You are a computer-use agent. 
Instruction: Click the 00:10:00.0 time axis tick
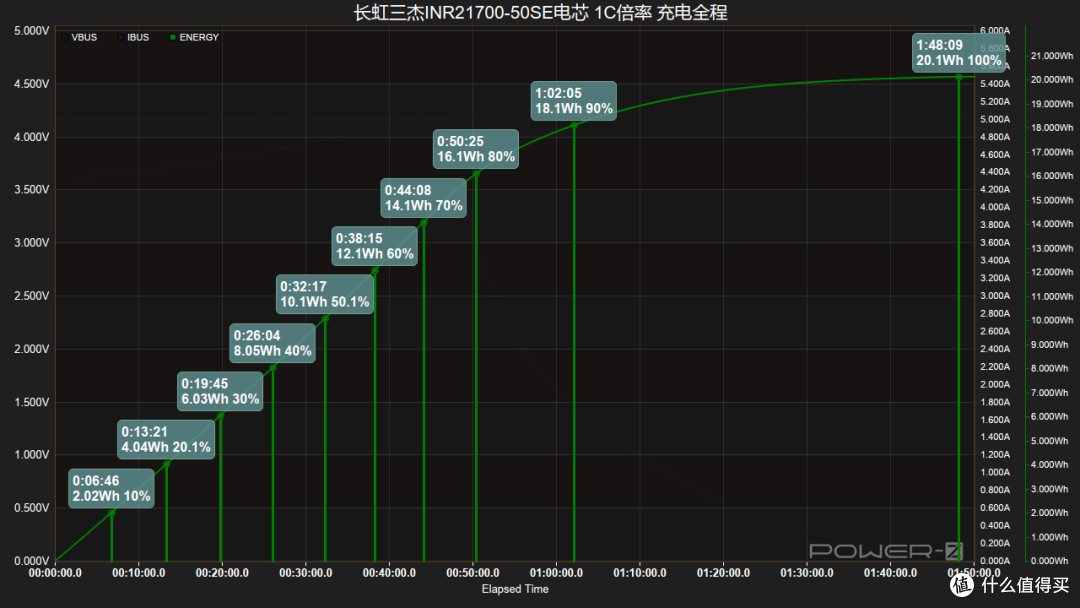click(138, 573)
